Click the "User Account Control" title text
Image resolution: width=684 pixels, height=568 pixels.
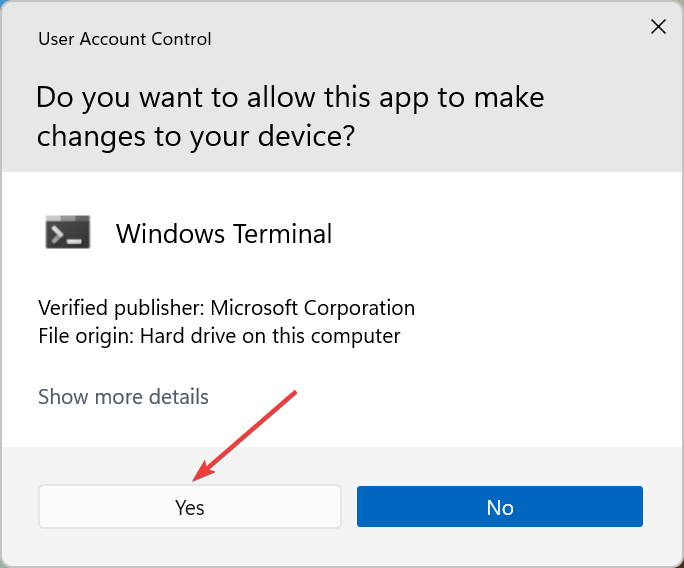point(125,40)
